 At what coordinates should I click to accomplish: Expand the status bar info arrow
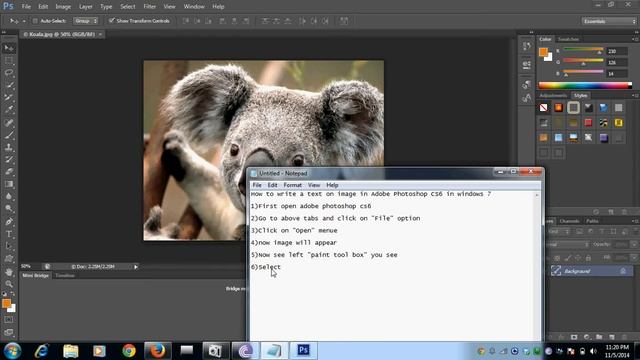(x=136, y=267)
